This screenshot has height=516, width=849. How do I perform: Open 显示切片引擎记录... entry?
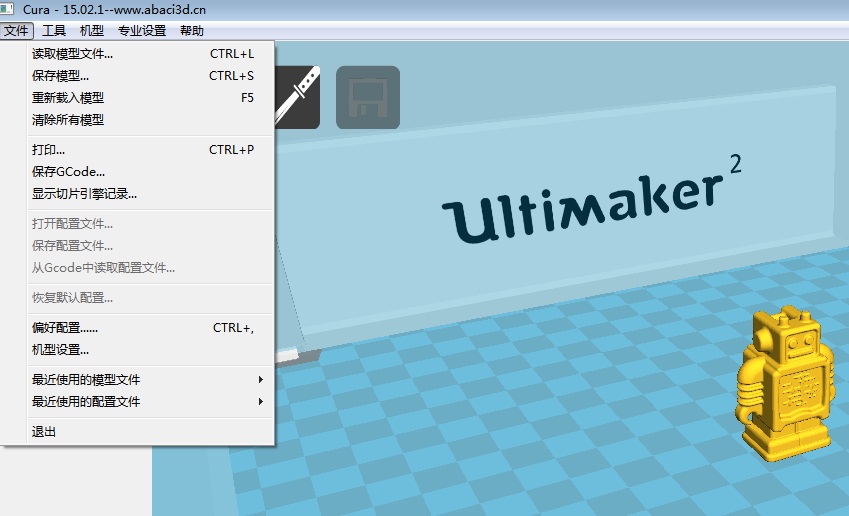150,194
